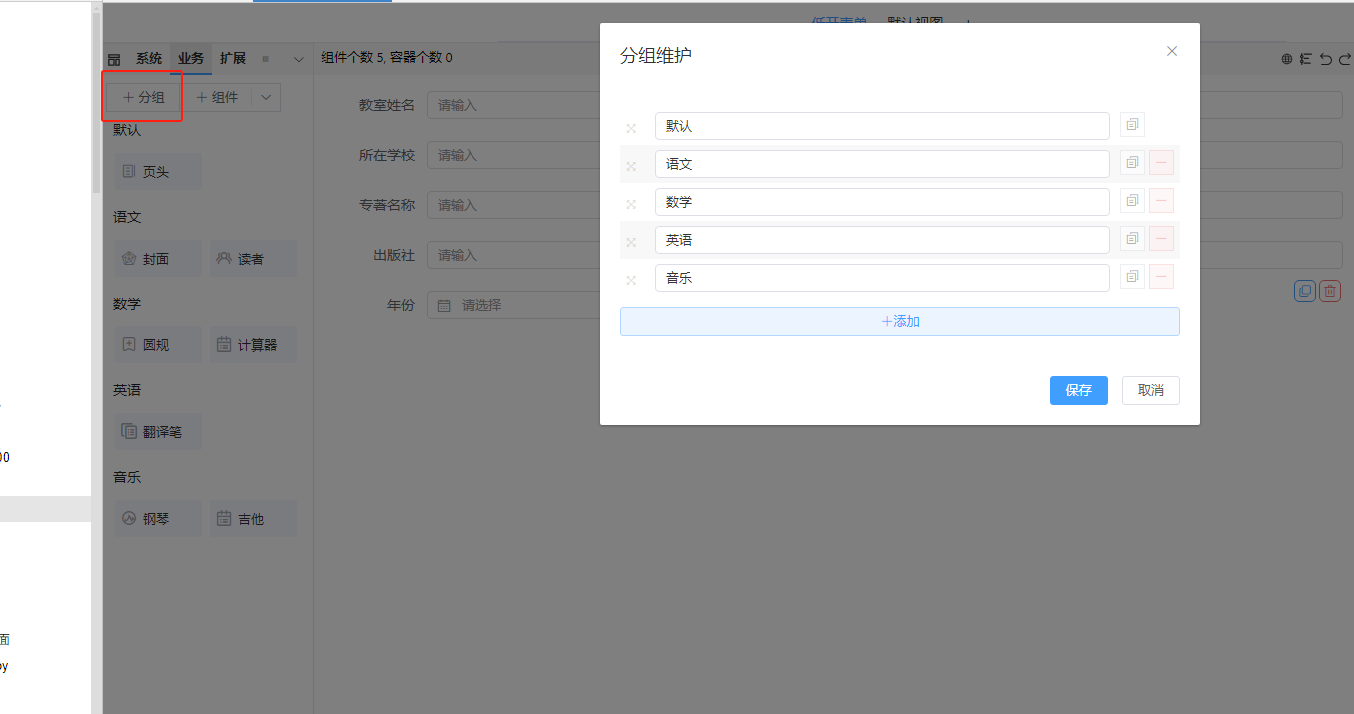Viewport: 1354px width, 714px height.
Task: Click the 添加 button to add group
Action: click(x=899, y=321)
